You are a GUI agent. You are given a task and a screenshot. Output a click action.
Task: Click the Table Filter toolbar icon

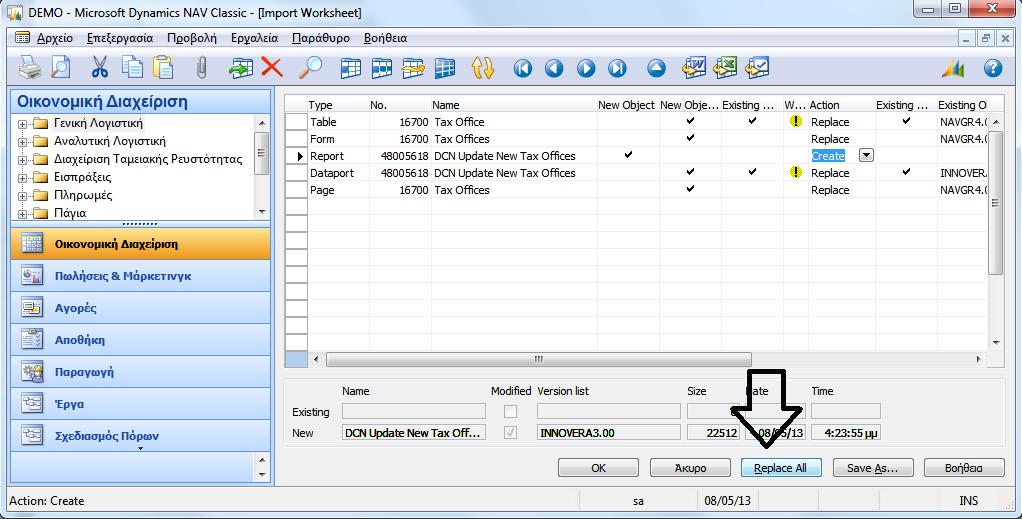click(382, 68)
